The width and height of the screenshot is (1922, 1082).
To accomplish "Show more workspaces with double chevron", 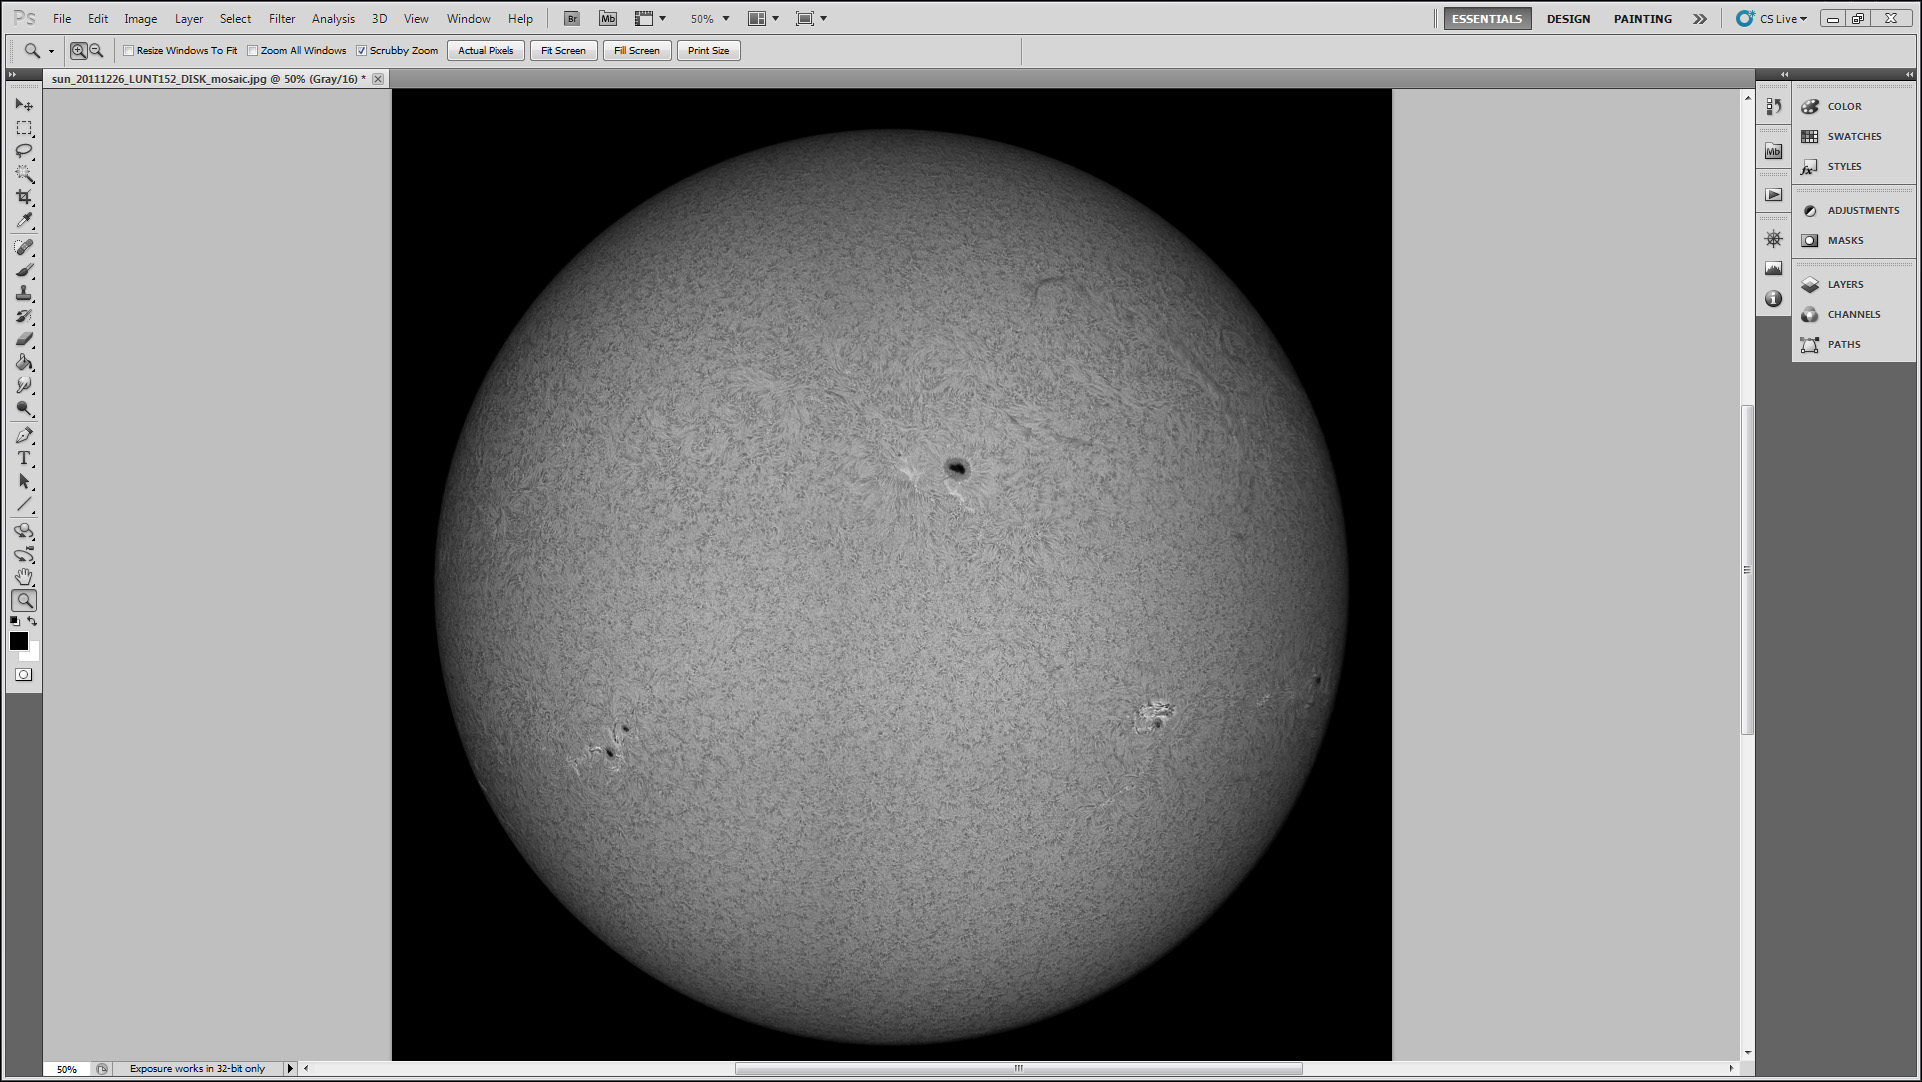I will pos(1699,19).
